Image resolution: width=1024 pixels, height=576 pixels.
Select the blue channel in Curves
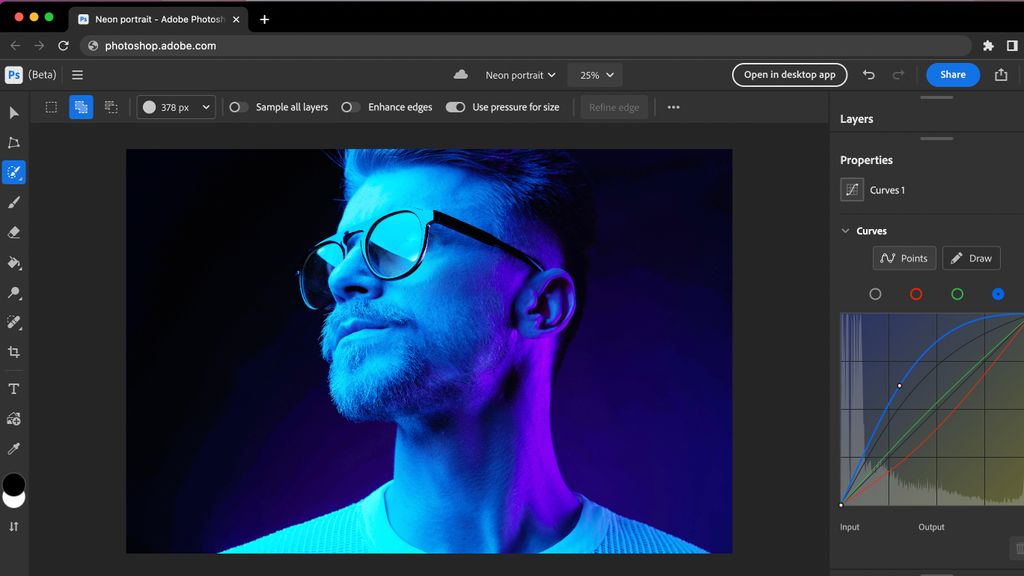pos(997,293)
